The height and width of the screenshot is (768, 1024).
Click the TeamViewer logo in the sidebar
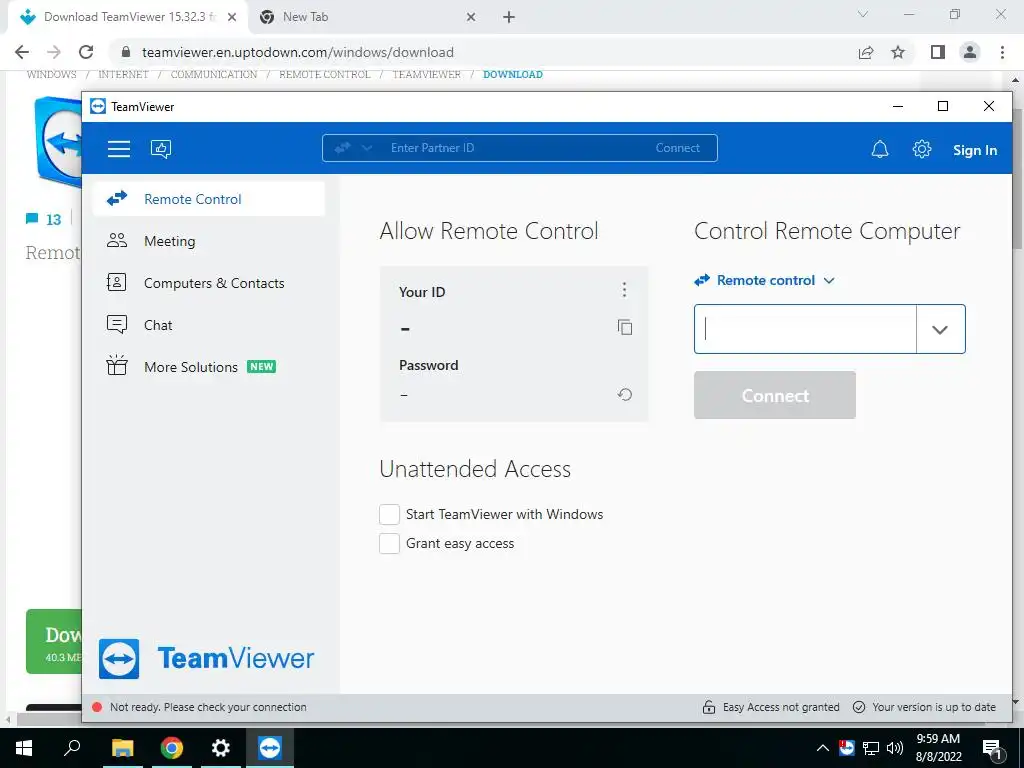206,658
